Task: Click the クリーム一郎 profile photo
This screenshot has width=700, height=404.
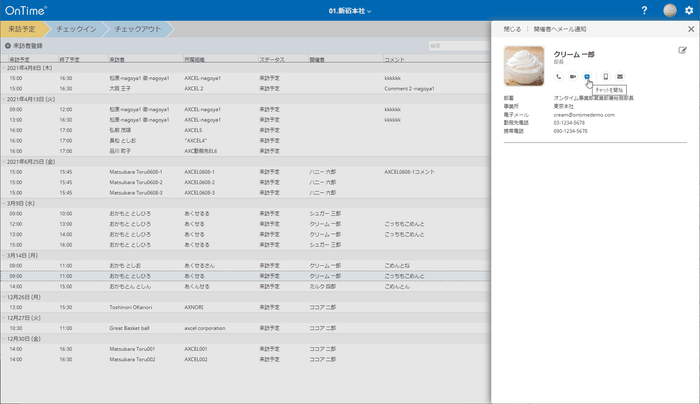Action: 526,65
